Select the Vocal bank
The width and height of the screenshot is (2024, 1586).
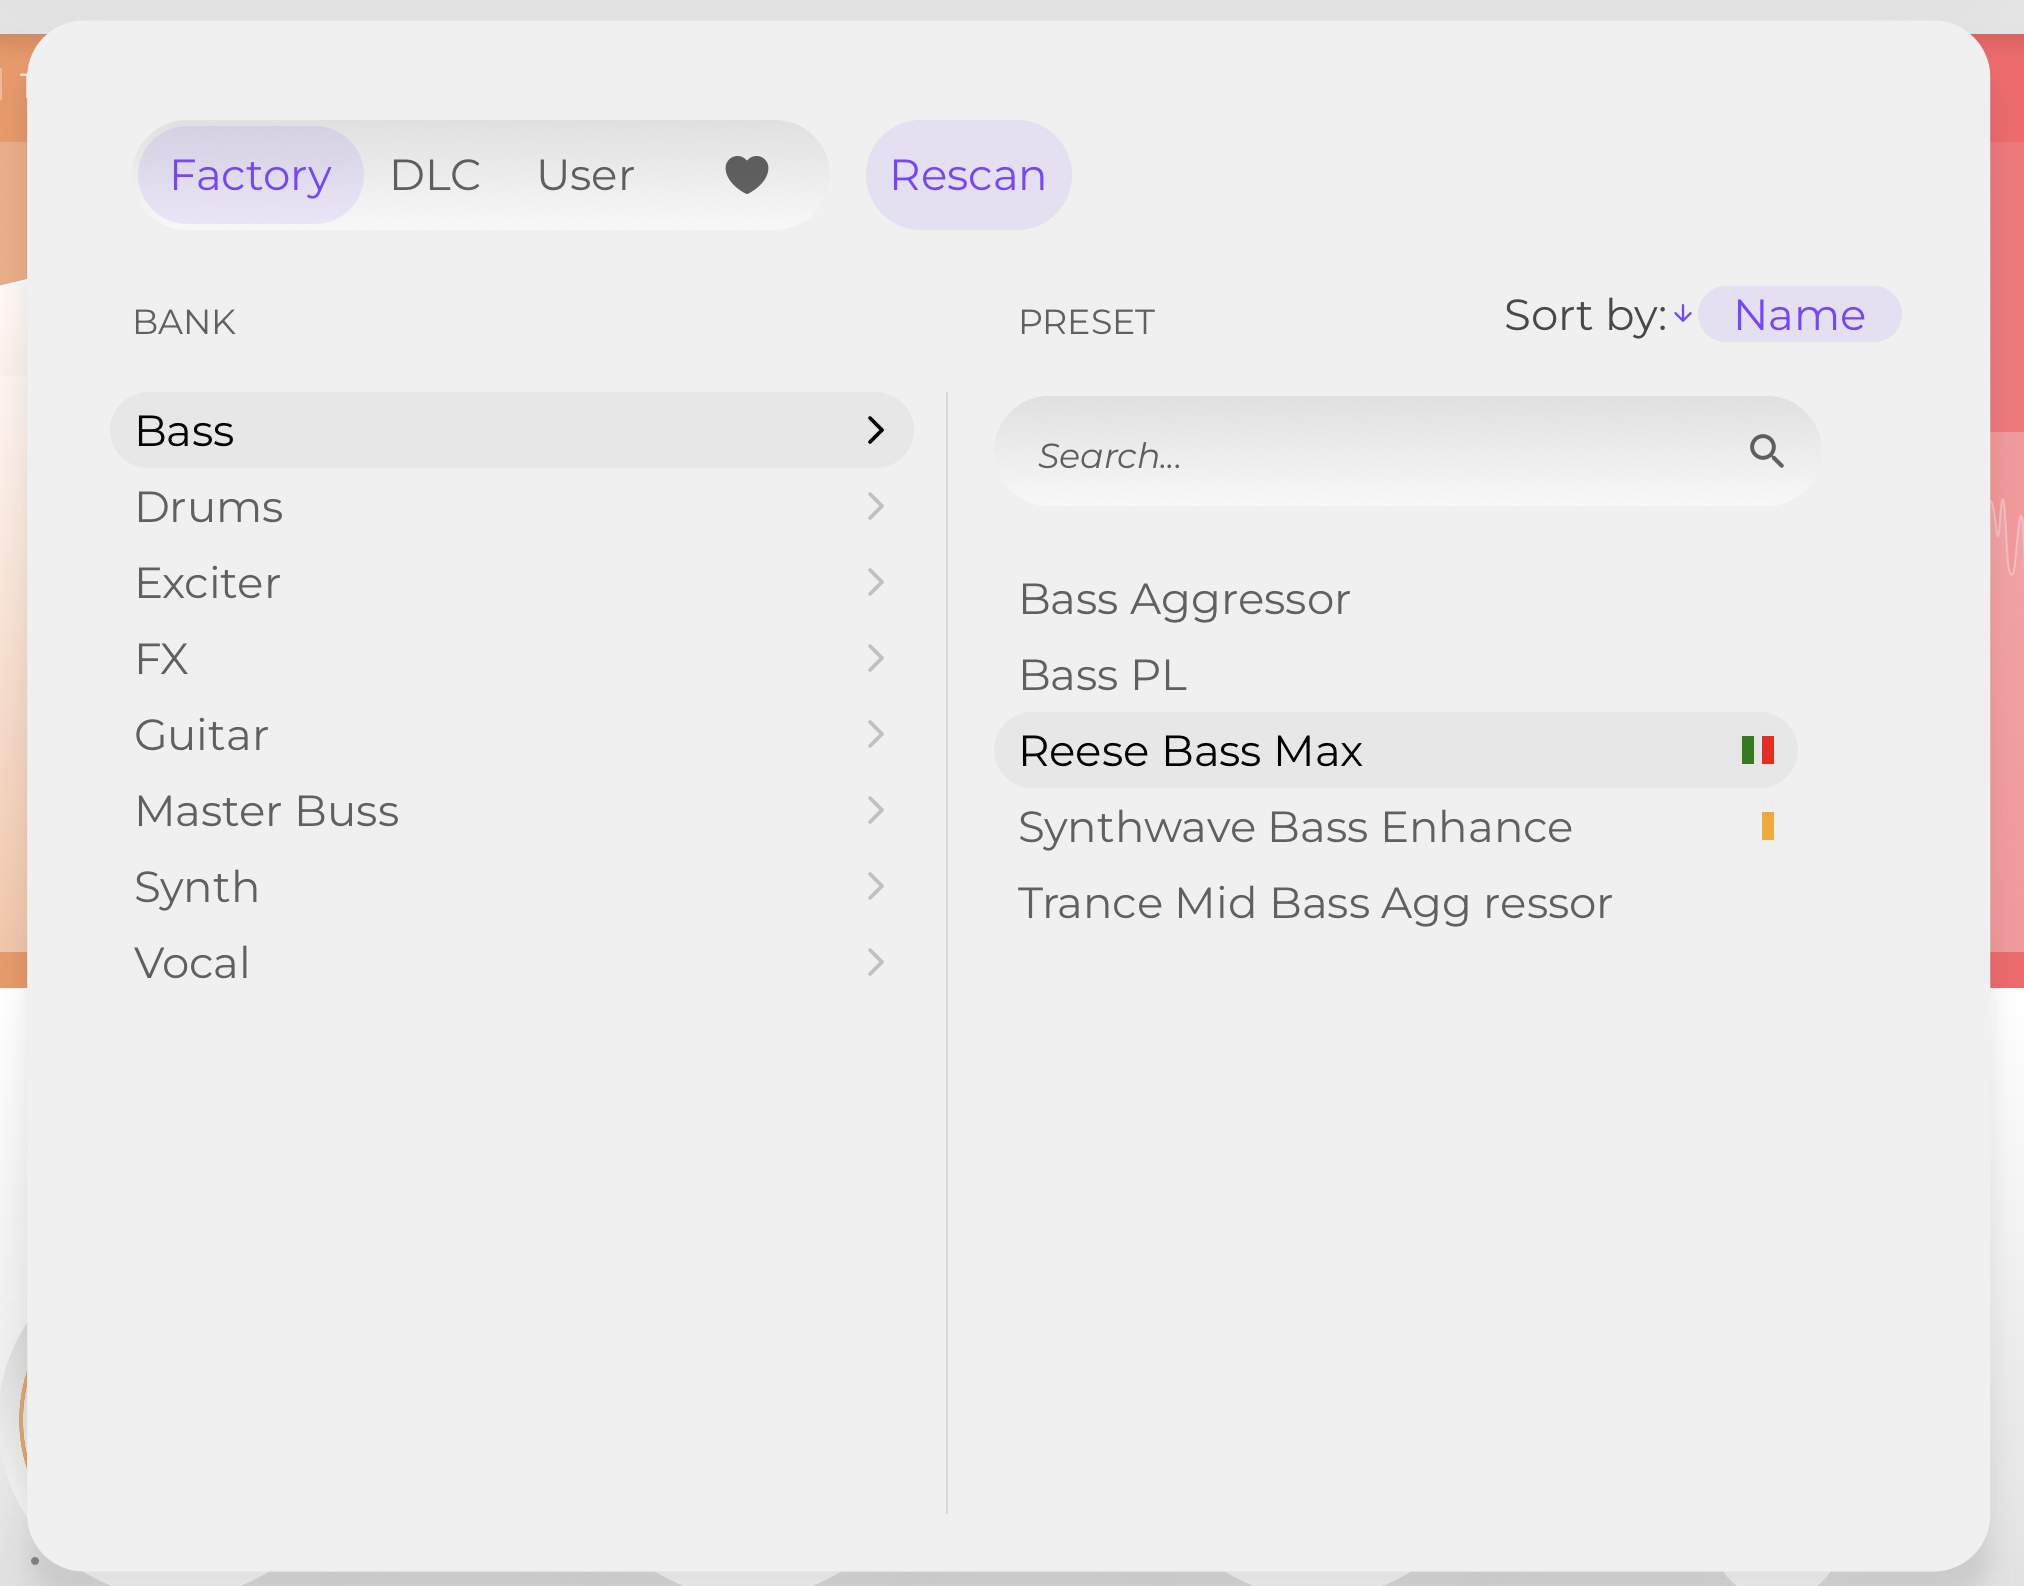[511, 962]
